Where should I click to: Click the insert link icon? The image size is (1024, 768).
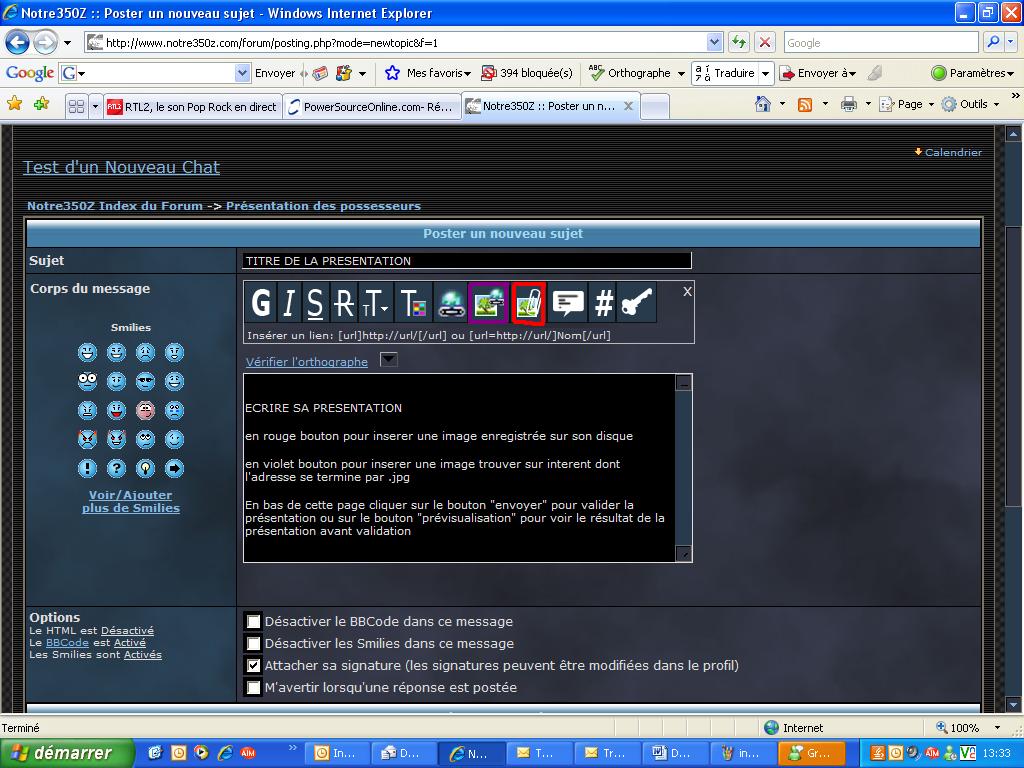click(x=451, y=302)
